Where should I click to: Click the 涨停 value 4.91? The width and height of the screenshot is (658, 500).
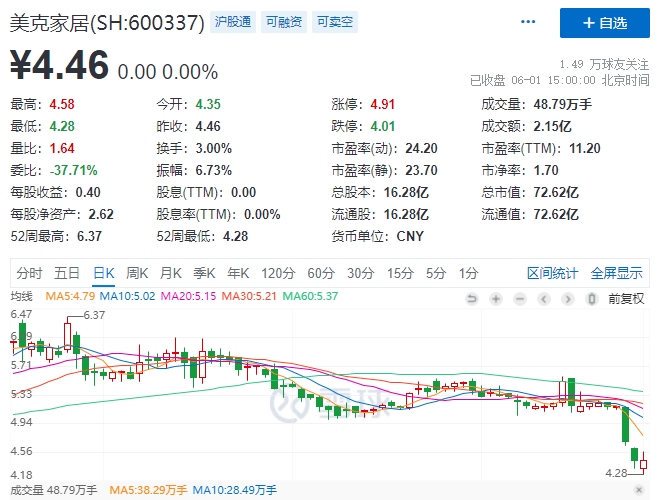tap(383, 104)
